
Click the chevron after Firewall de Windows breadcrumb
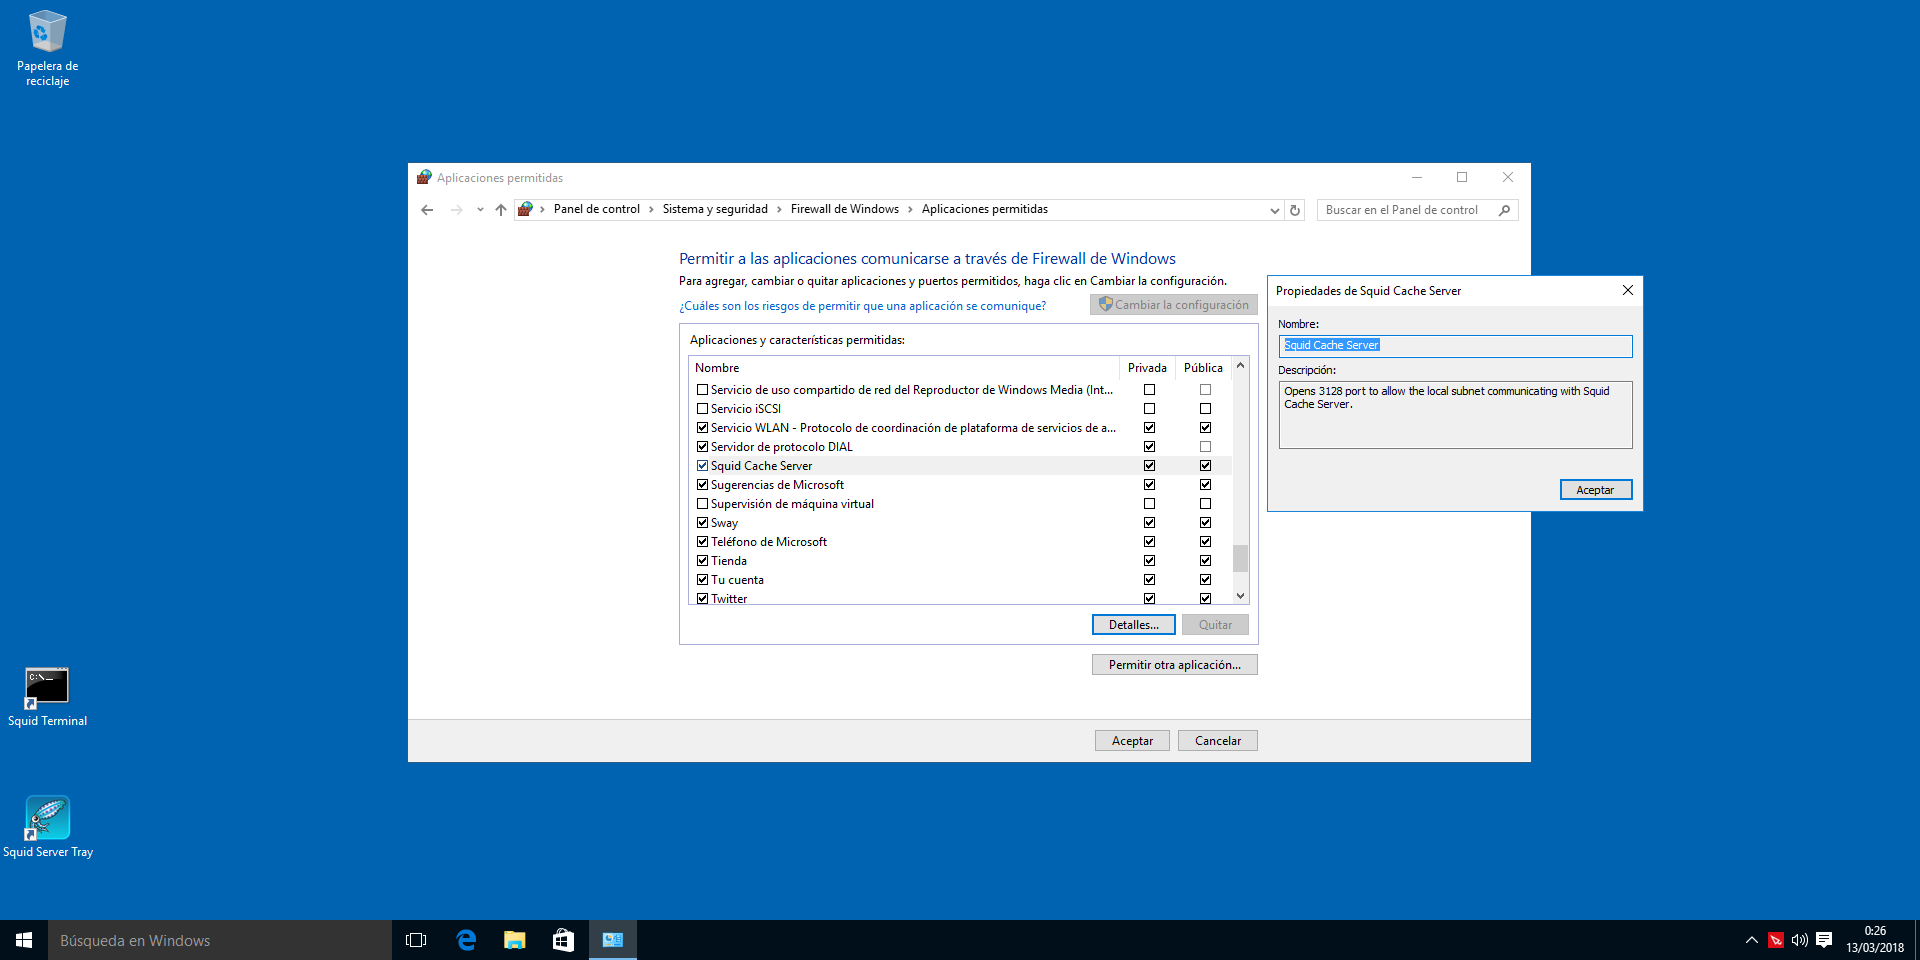(910, 209)
